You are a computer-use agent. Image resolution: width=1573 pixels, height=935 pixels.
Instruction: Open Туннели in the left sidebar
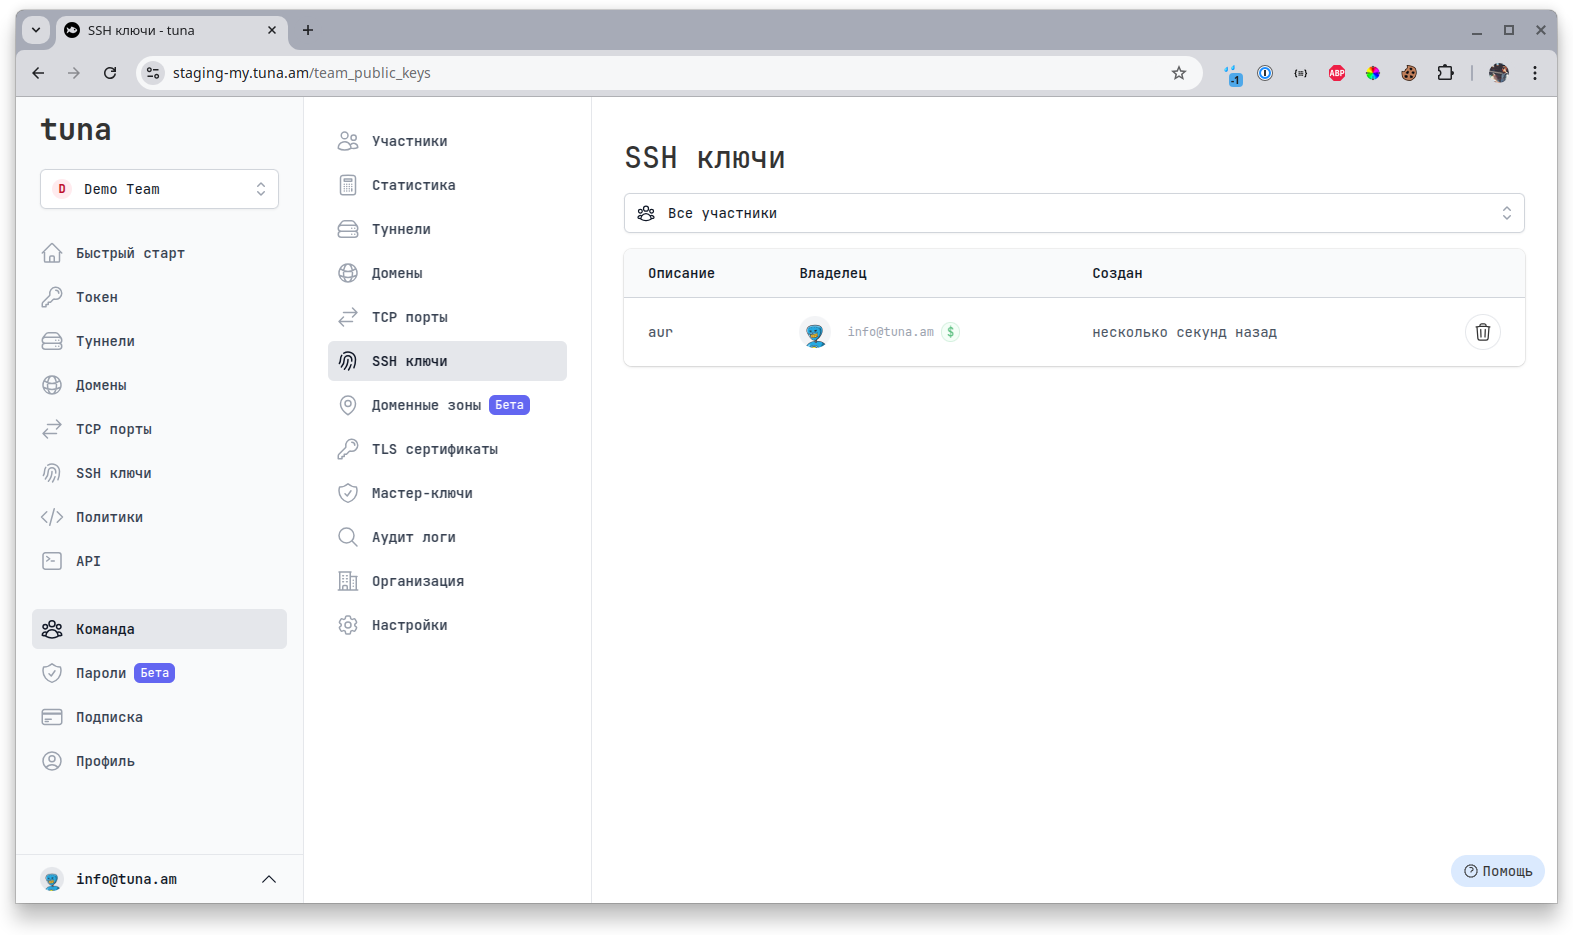point(159,341)
